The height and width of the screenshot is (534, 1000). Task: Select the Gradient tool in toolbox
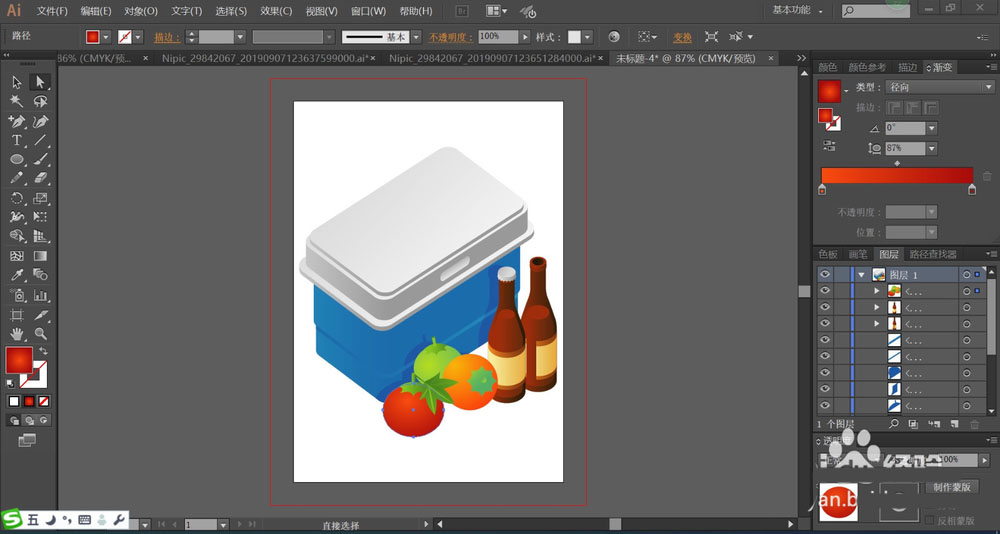click(40, 256)
